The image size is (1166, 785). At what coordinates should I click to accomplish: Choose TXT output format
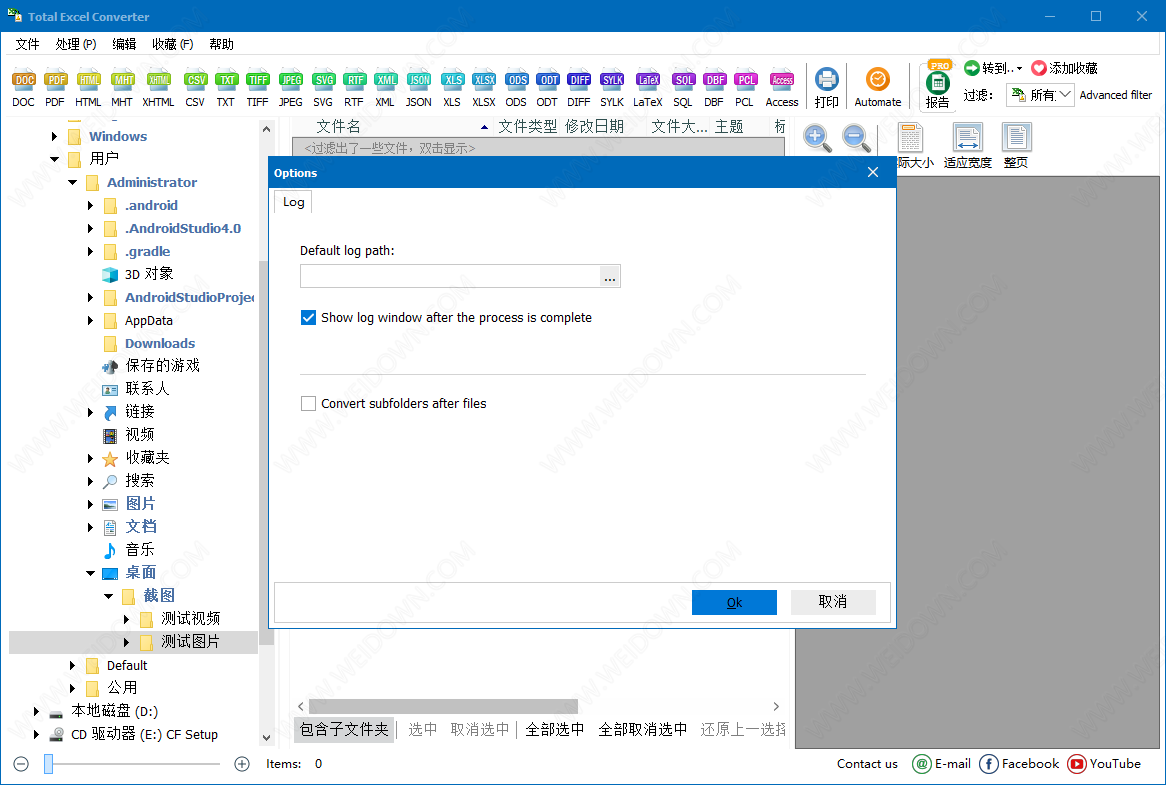226,88
